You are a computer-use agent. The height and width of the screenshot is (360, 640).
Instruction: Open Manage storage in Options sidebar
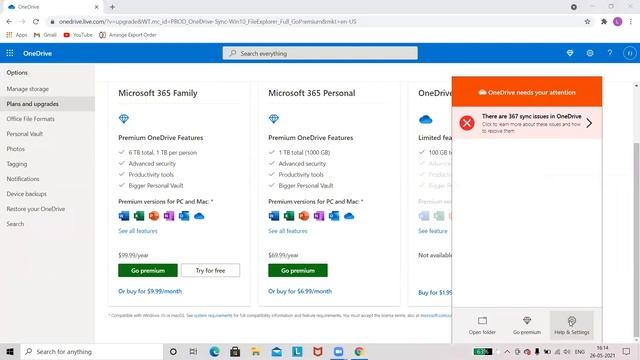pyautogui.click(x=27, y=89)
